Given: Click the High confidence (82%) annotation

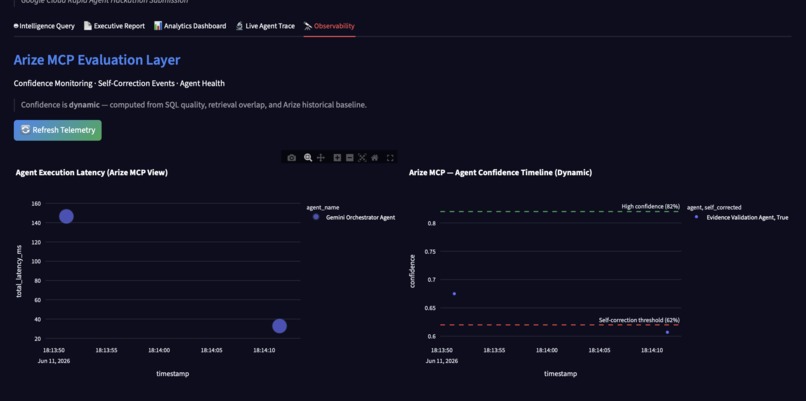Looking at the screenshot, I should (650, 206).
